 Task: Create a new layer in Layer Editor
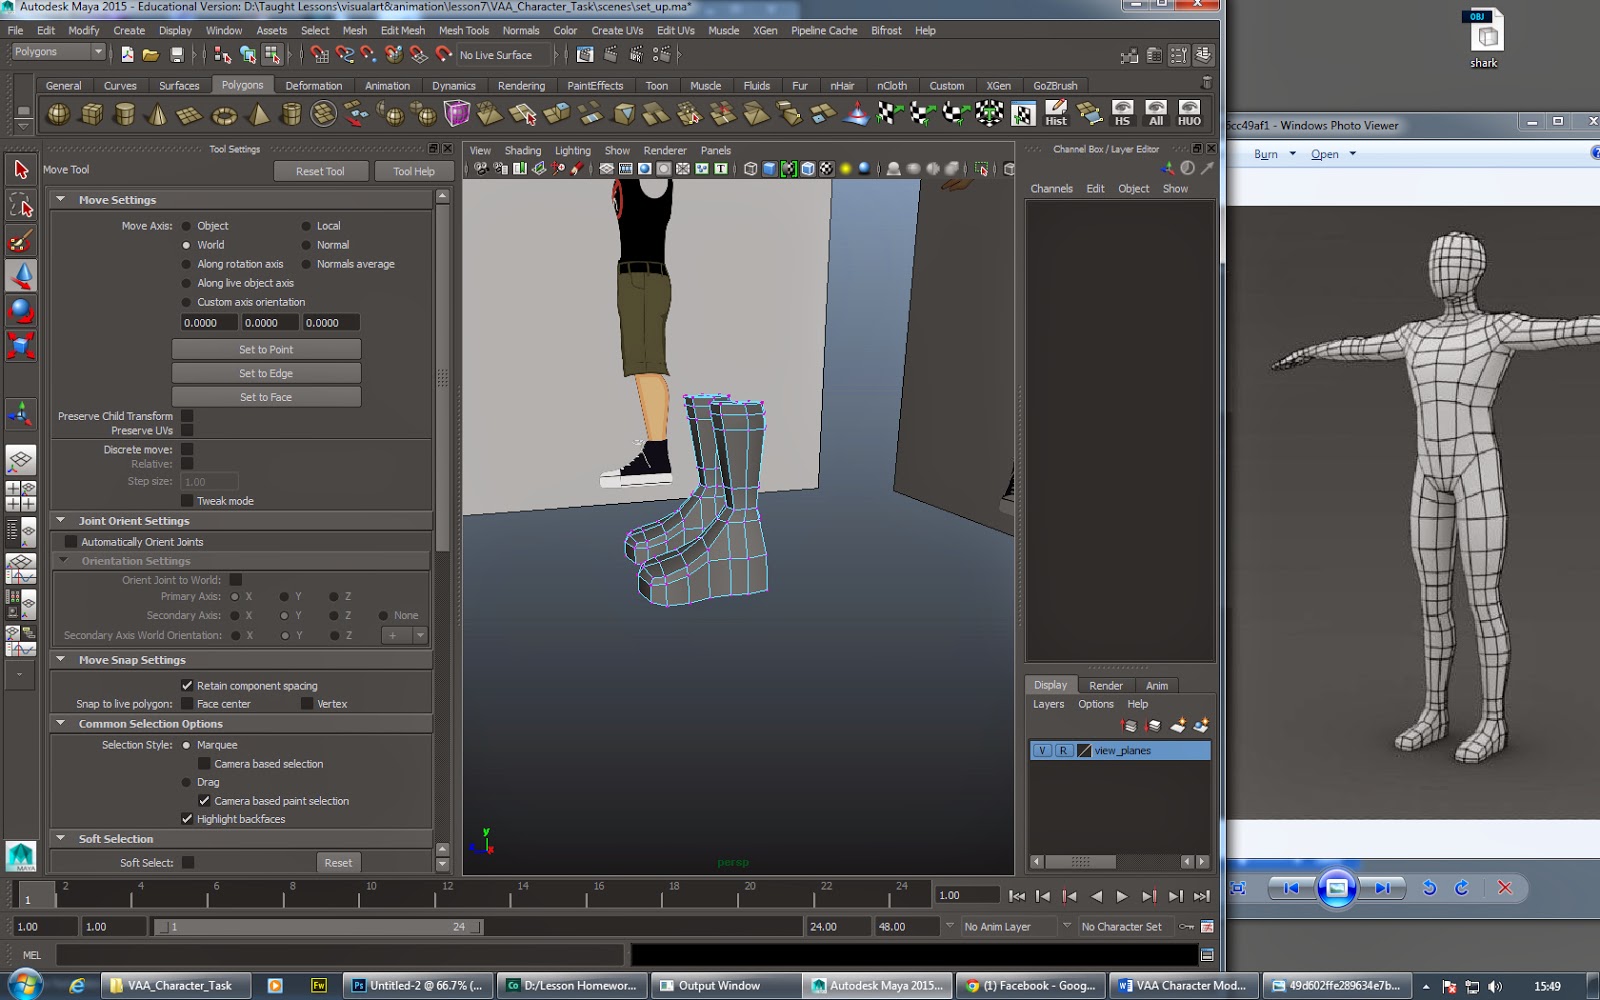click(1178, 726)
